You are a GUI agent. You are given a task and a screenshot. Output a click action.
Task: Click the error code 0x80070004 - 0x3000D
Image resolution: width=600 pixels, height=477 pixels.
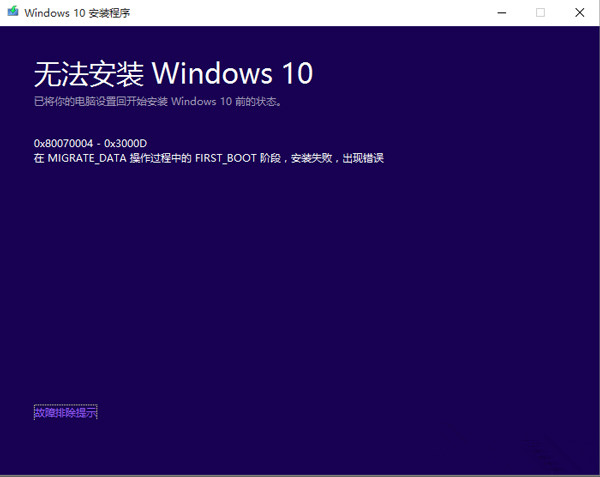point(90,143)
